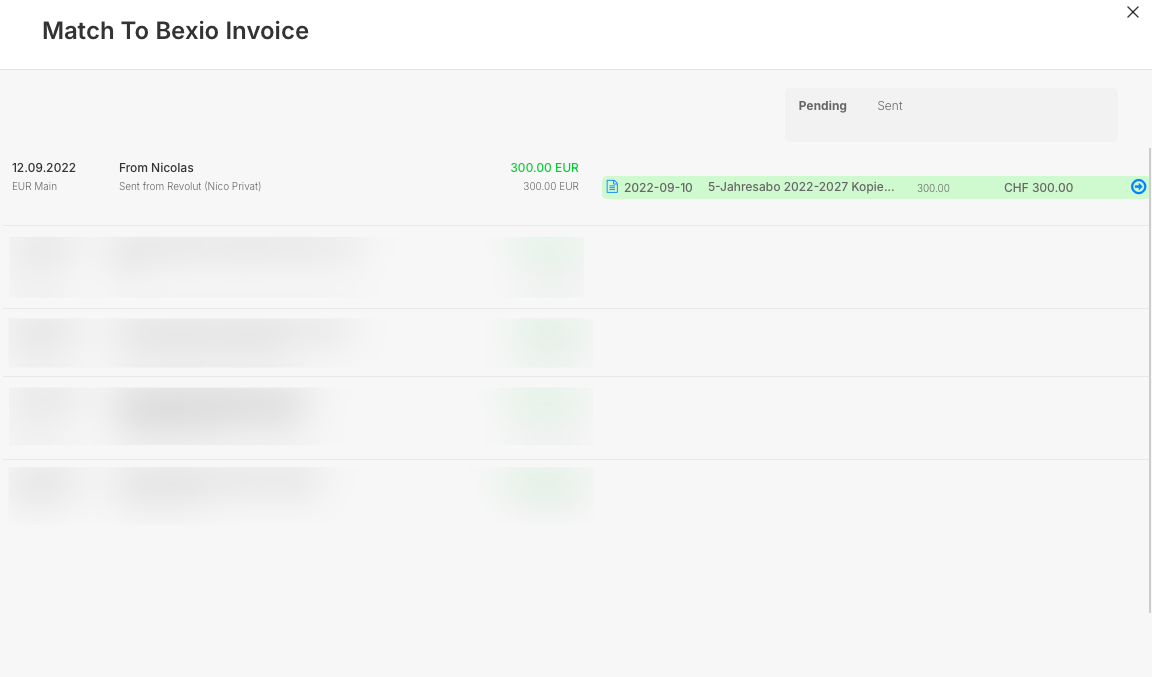1152x677 pixels.
Task: Click the CHF 300.00 invoice amount
Action: (1038, 188)
